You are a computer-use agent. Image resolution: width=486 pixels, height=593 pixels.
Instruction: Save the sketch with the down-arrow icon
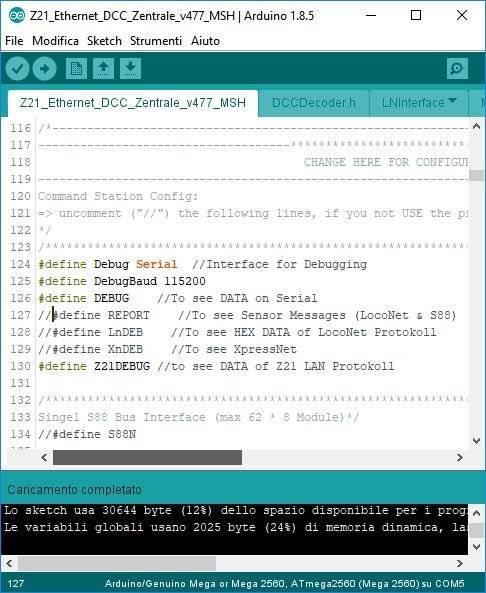point(130,68)
